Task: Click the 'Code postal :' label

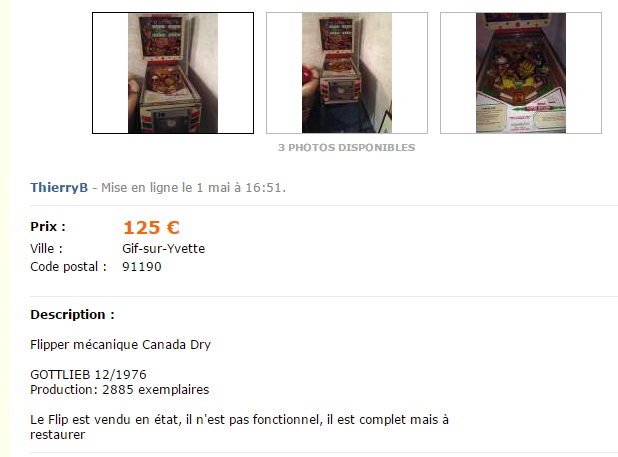Action: (69, 267)
